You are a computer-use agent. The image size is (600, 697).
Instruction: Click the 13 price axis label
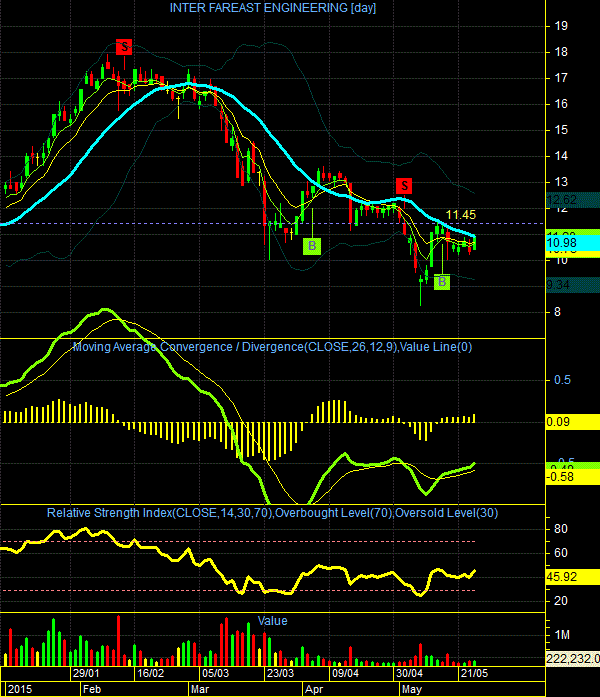coord(561,182)
